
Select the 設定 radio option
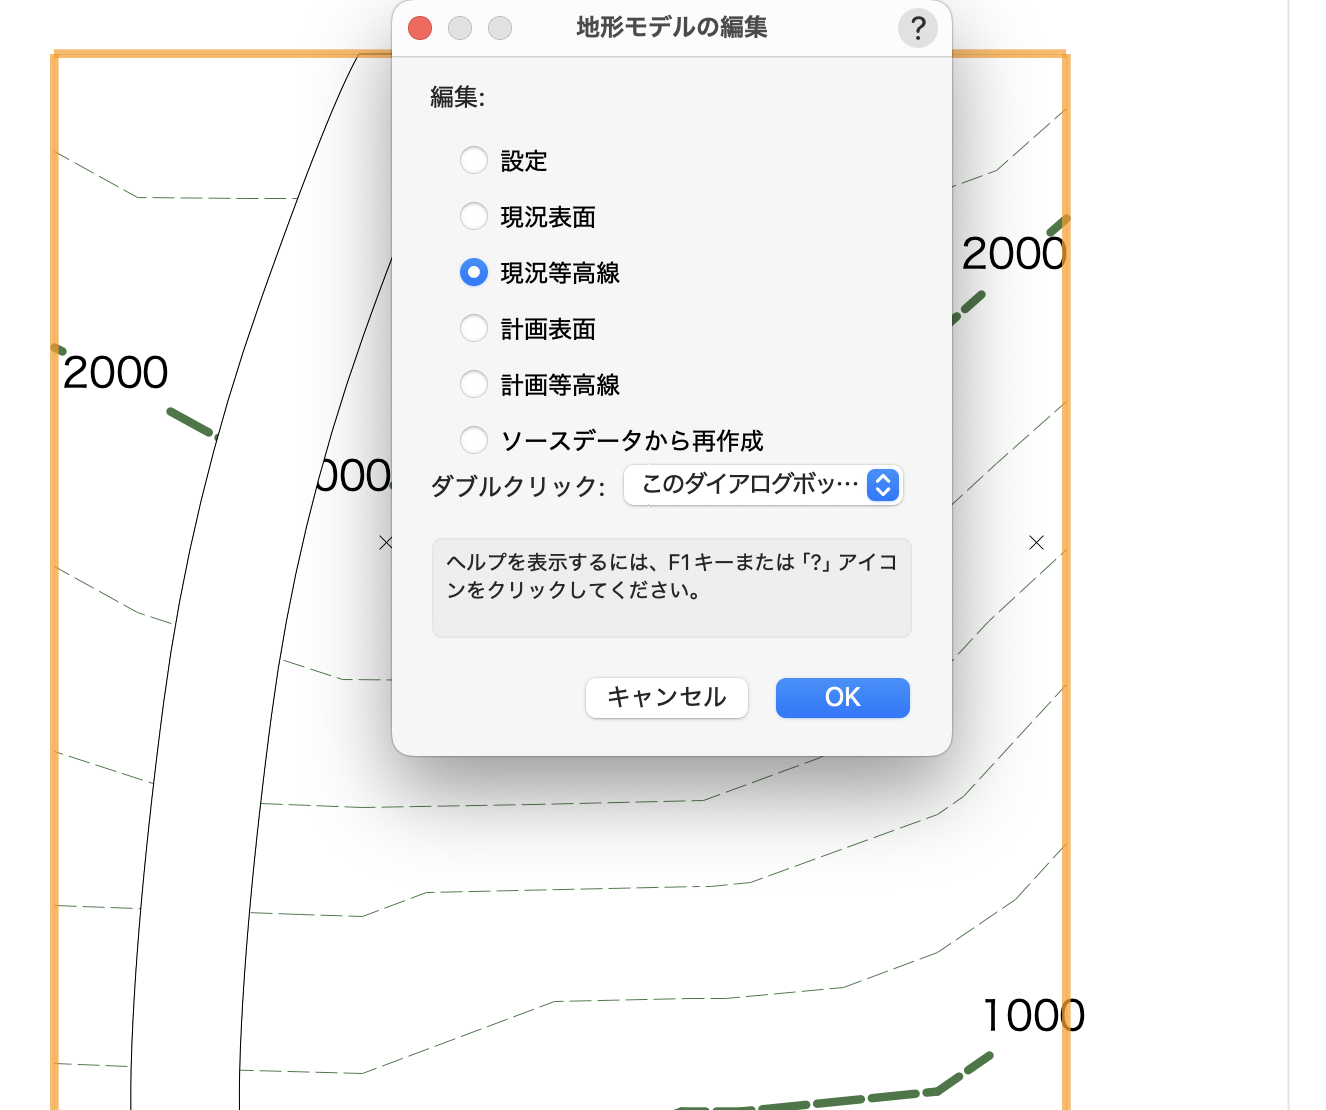(474, 161)
